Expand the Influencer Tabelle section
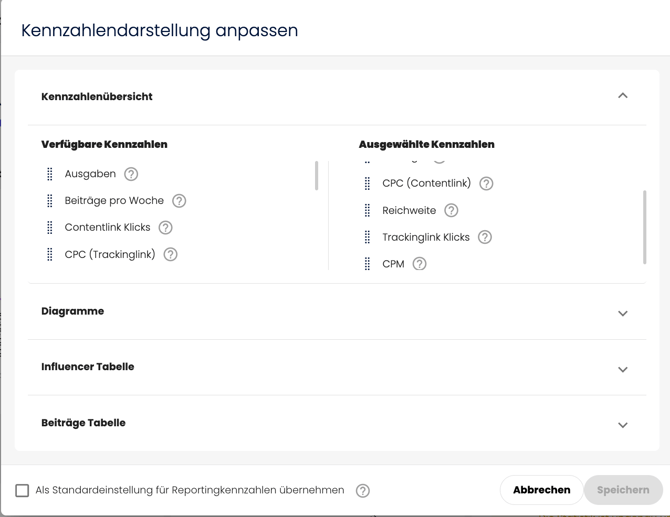This screenshot has height=517, width=670. [623, 369]
